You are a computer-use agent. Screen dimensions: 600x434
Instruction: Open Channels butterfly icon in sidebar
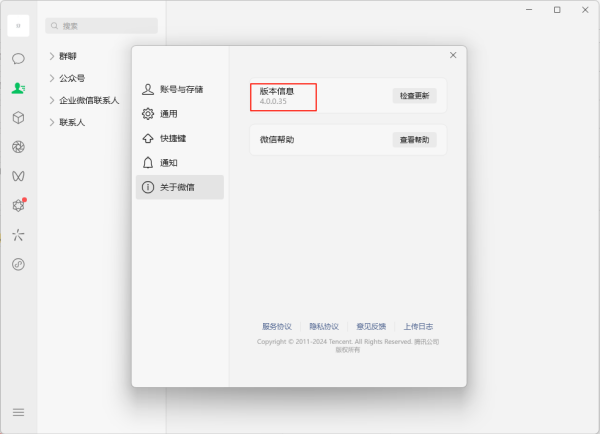[18, 176]
